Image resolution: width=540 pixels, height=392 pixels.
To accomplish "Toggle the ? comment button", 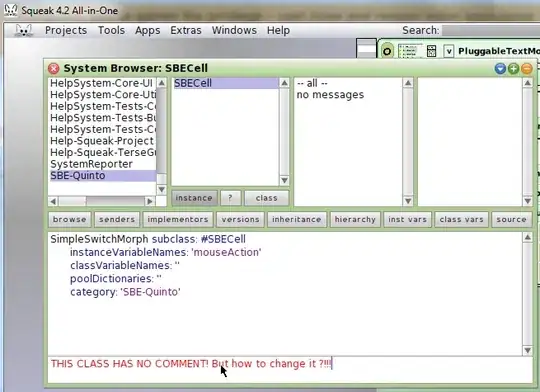I will coord(230,198).
